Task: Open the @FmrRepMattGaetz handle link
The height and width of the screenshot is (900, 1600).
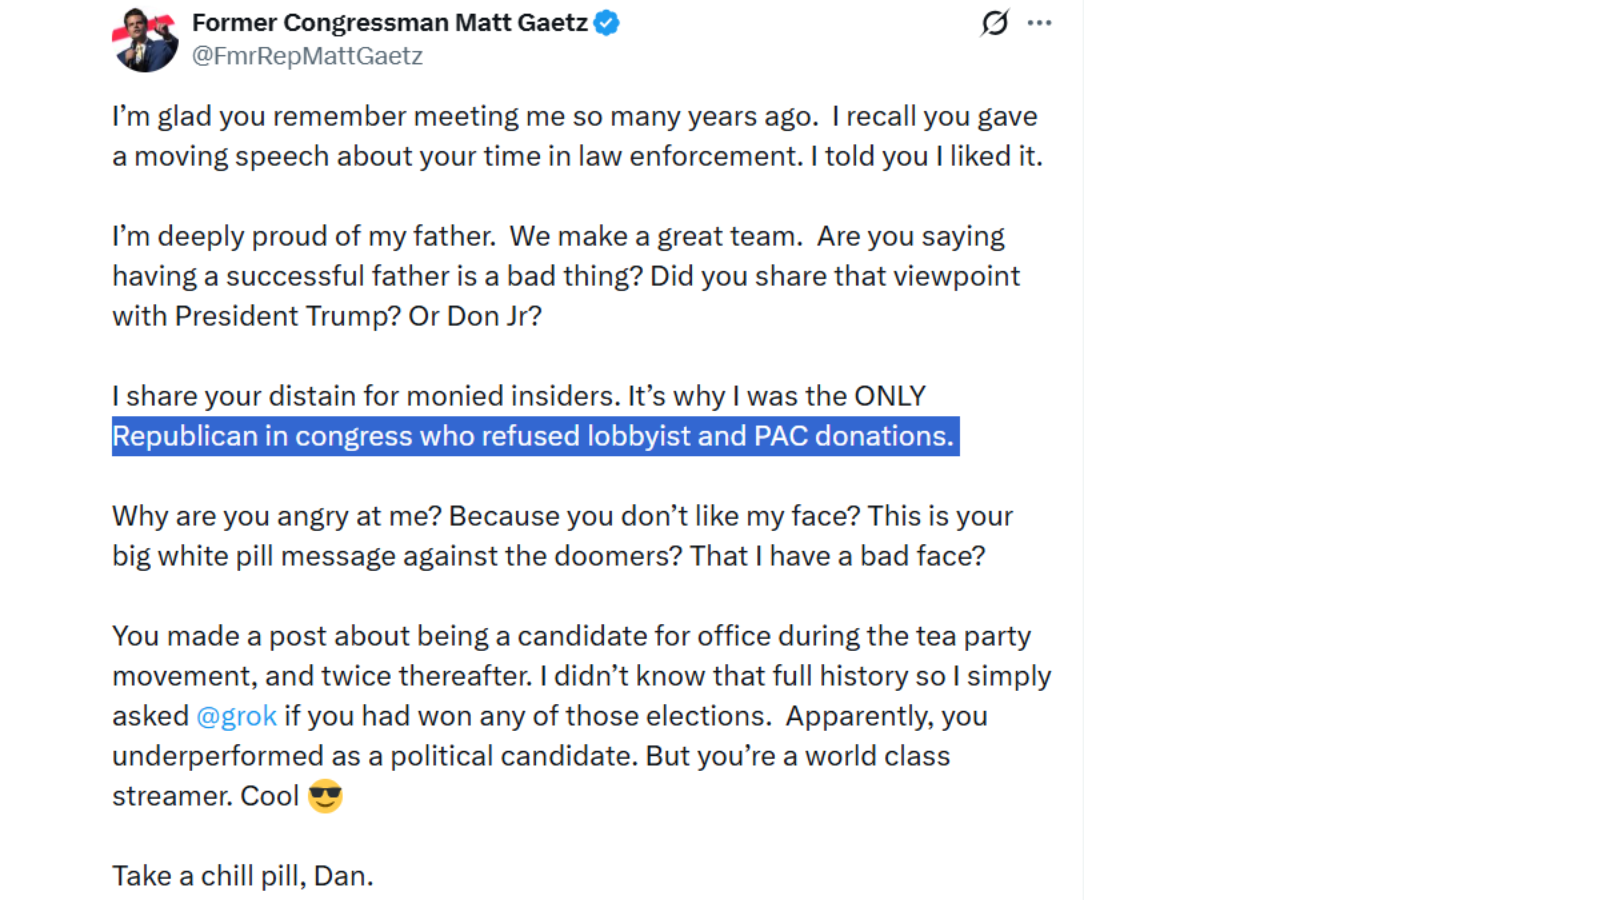Action: pyautogui.click(x=307, y=56)
